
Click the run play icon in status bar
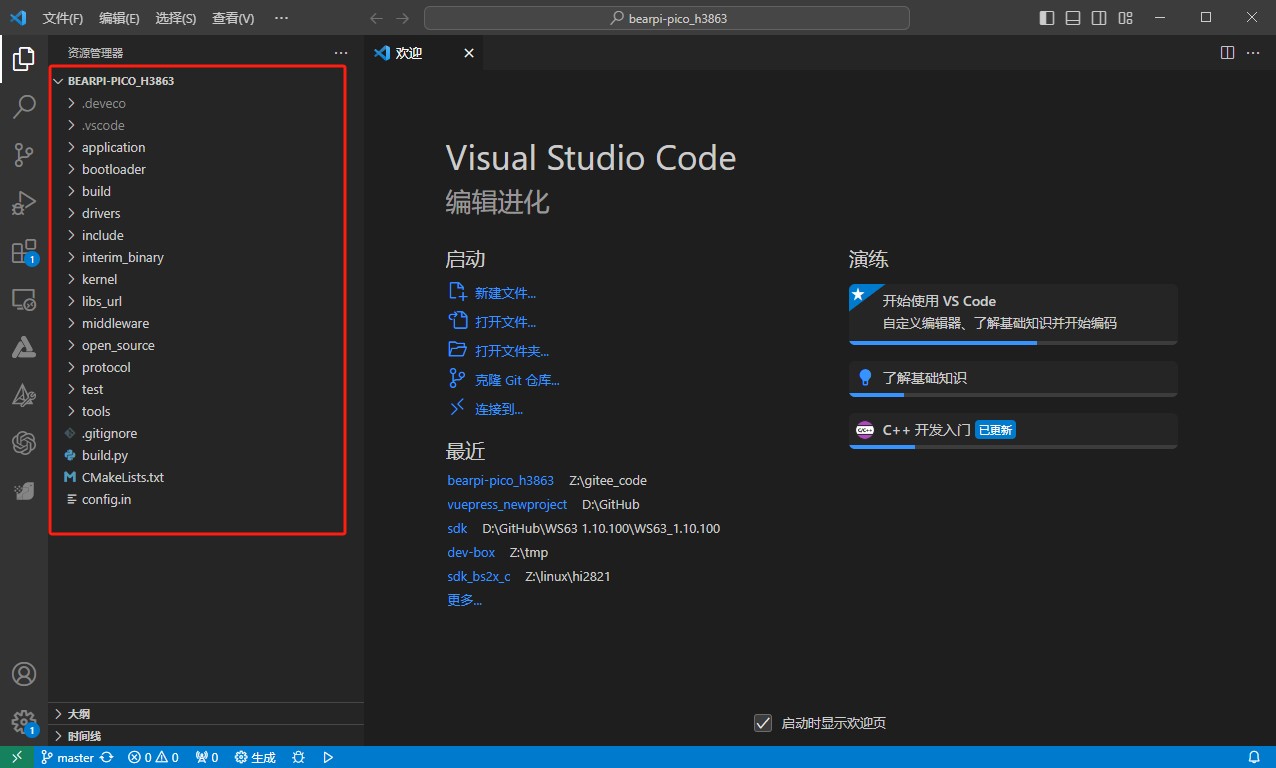coord(328,758)
